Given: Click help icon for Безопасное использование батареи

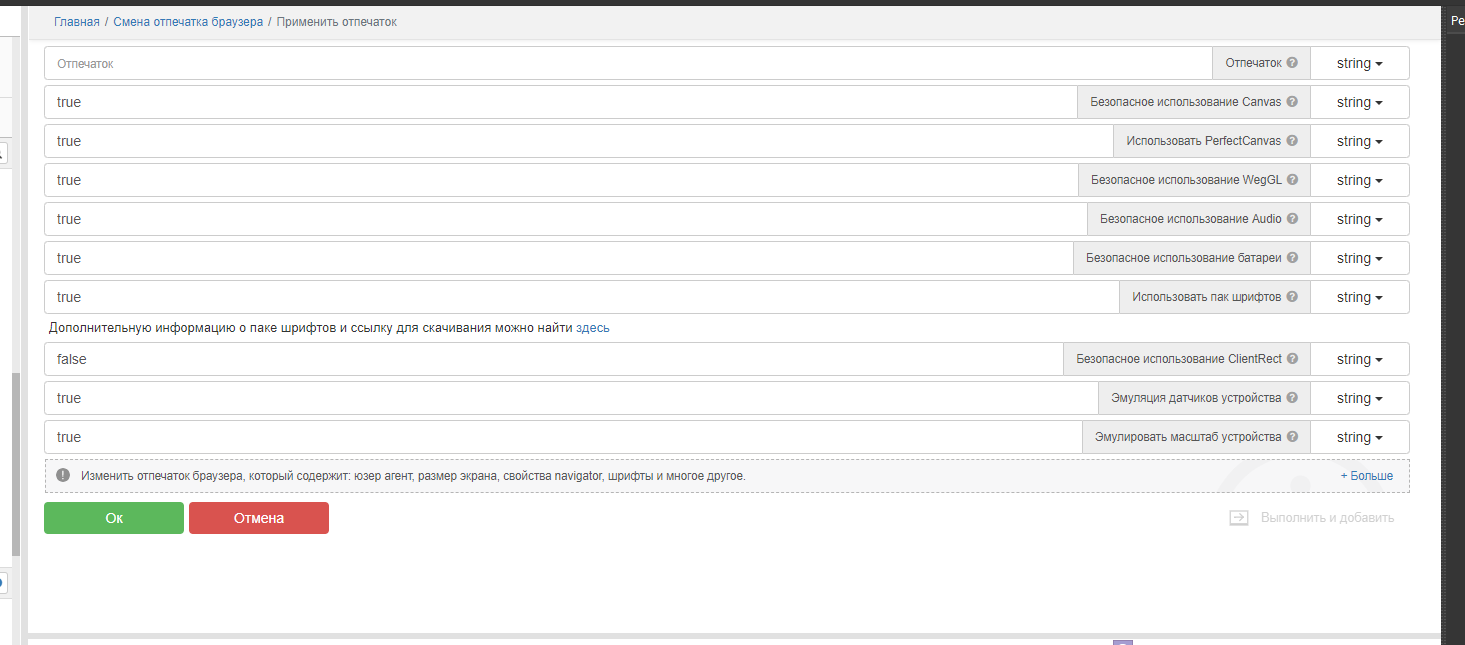Looking at the screenshot, I should coord(1292,258).
